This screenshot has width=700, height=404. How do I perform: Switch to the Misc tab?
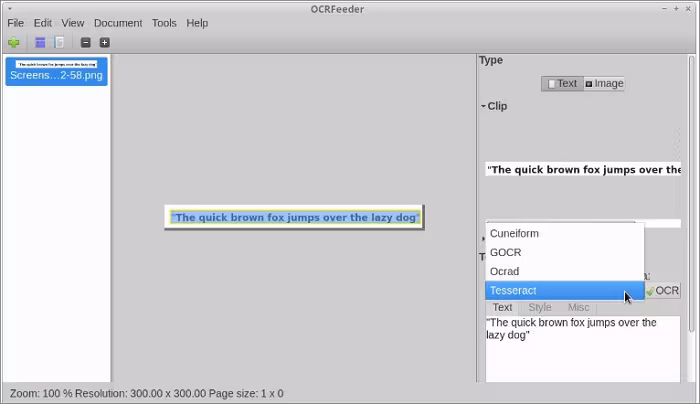(x=579, y=307)
